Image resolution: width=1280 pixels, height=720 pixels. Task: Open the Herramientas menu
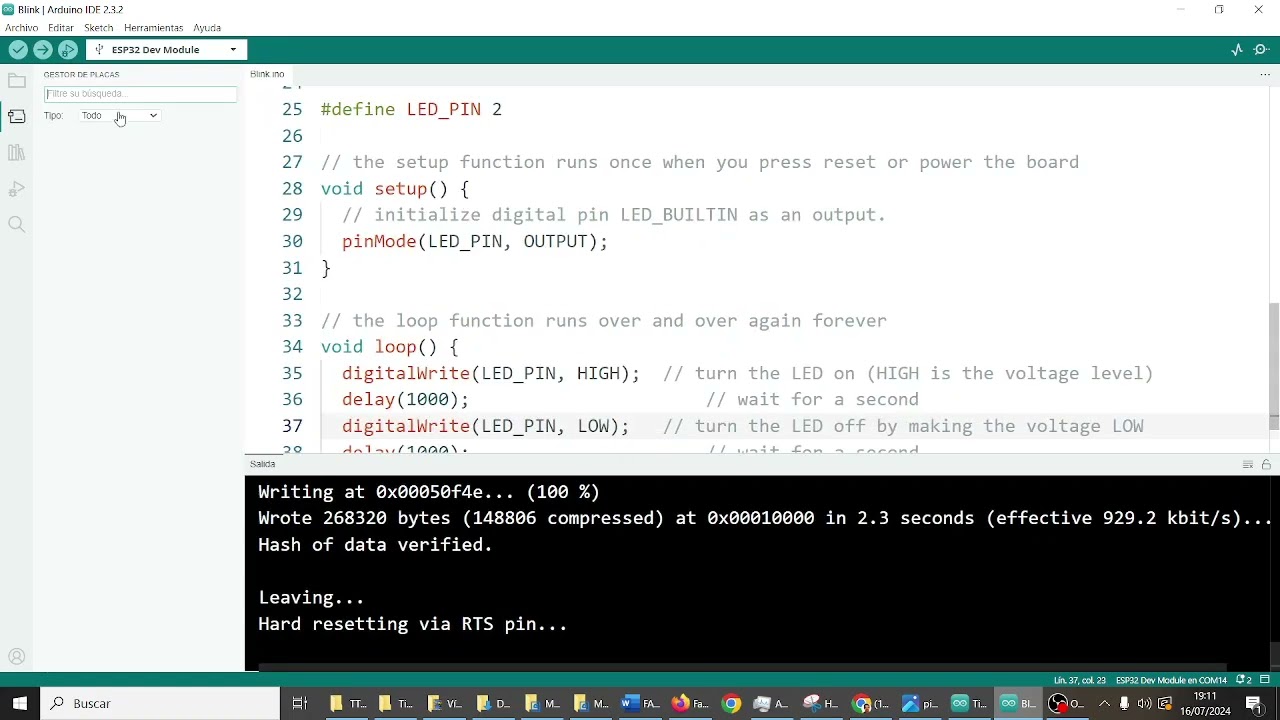click(153, 28)
